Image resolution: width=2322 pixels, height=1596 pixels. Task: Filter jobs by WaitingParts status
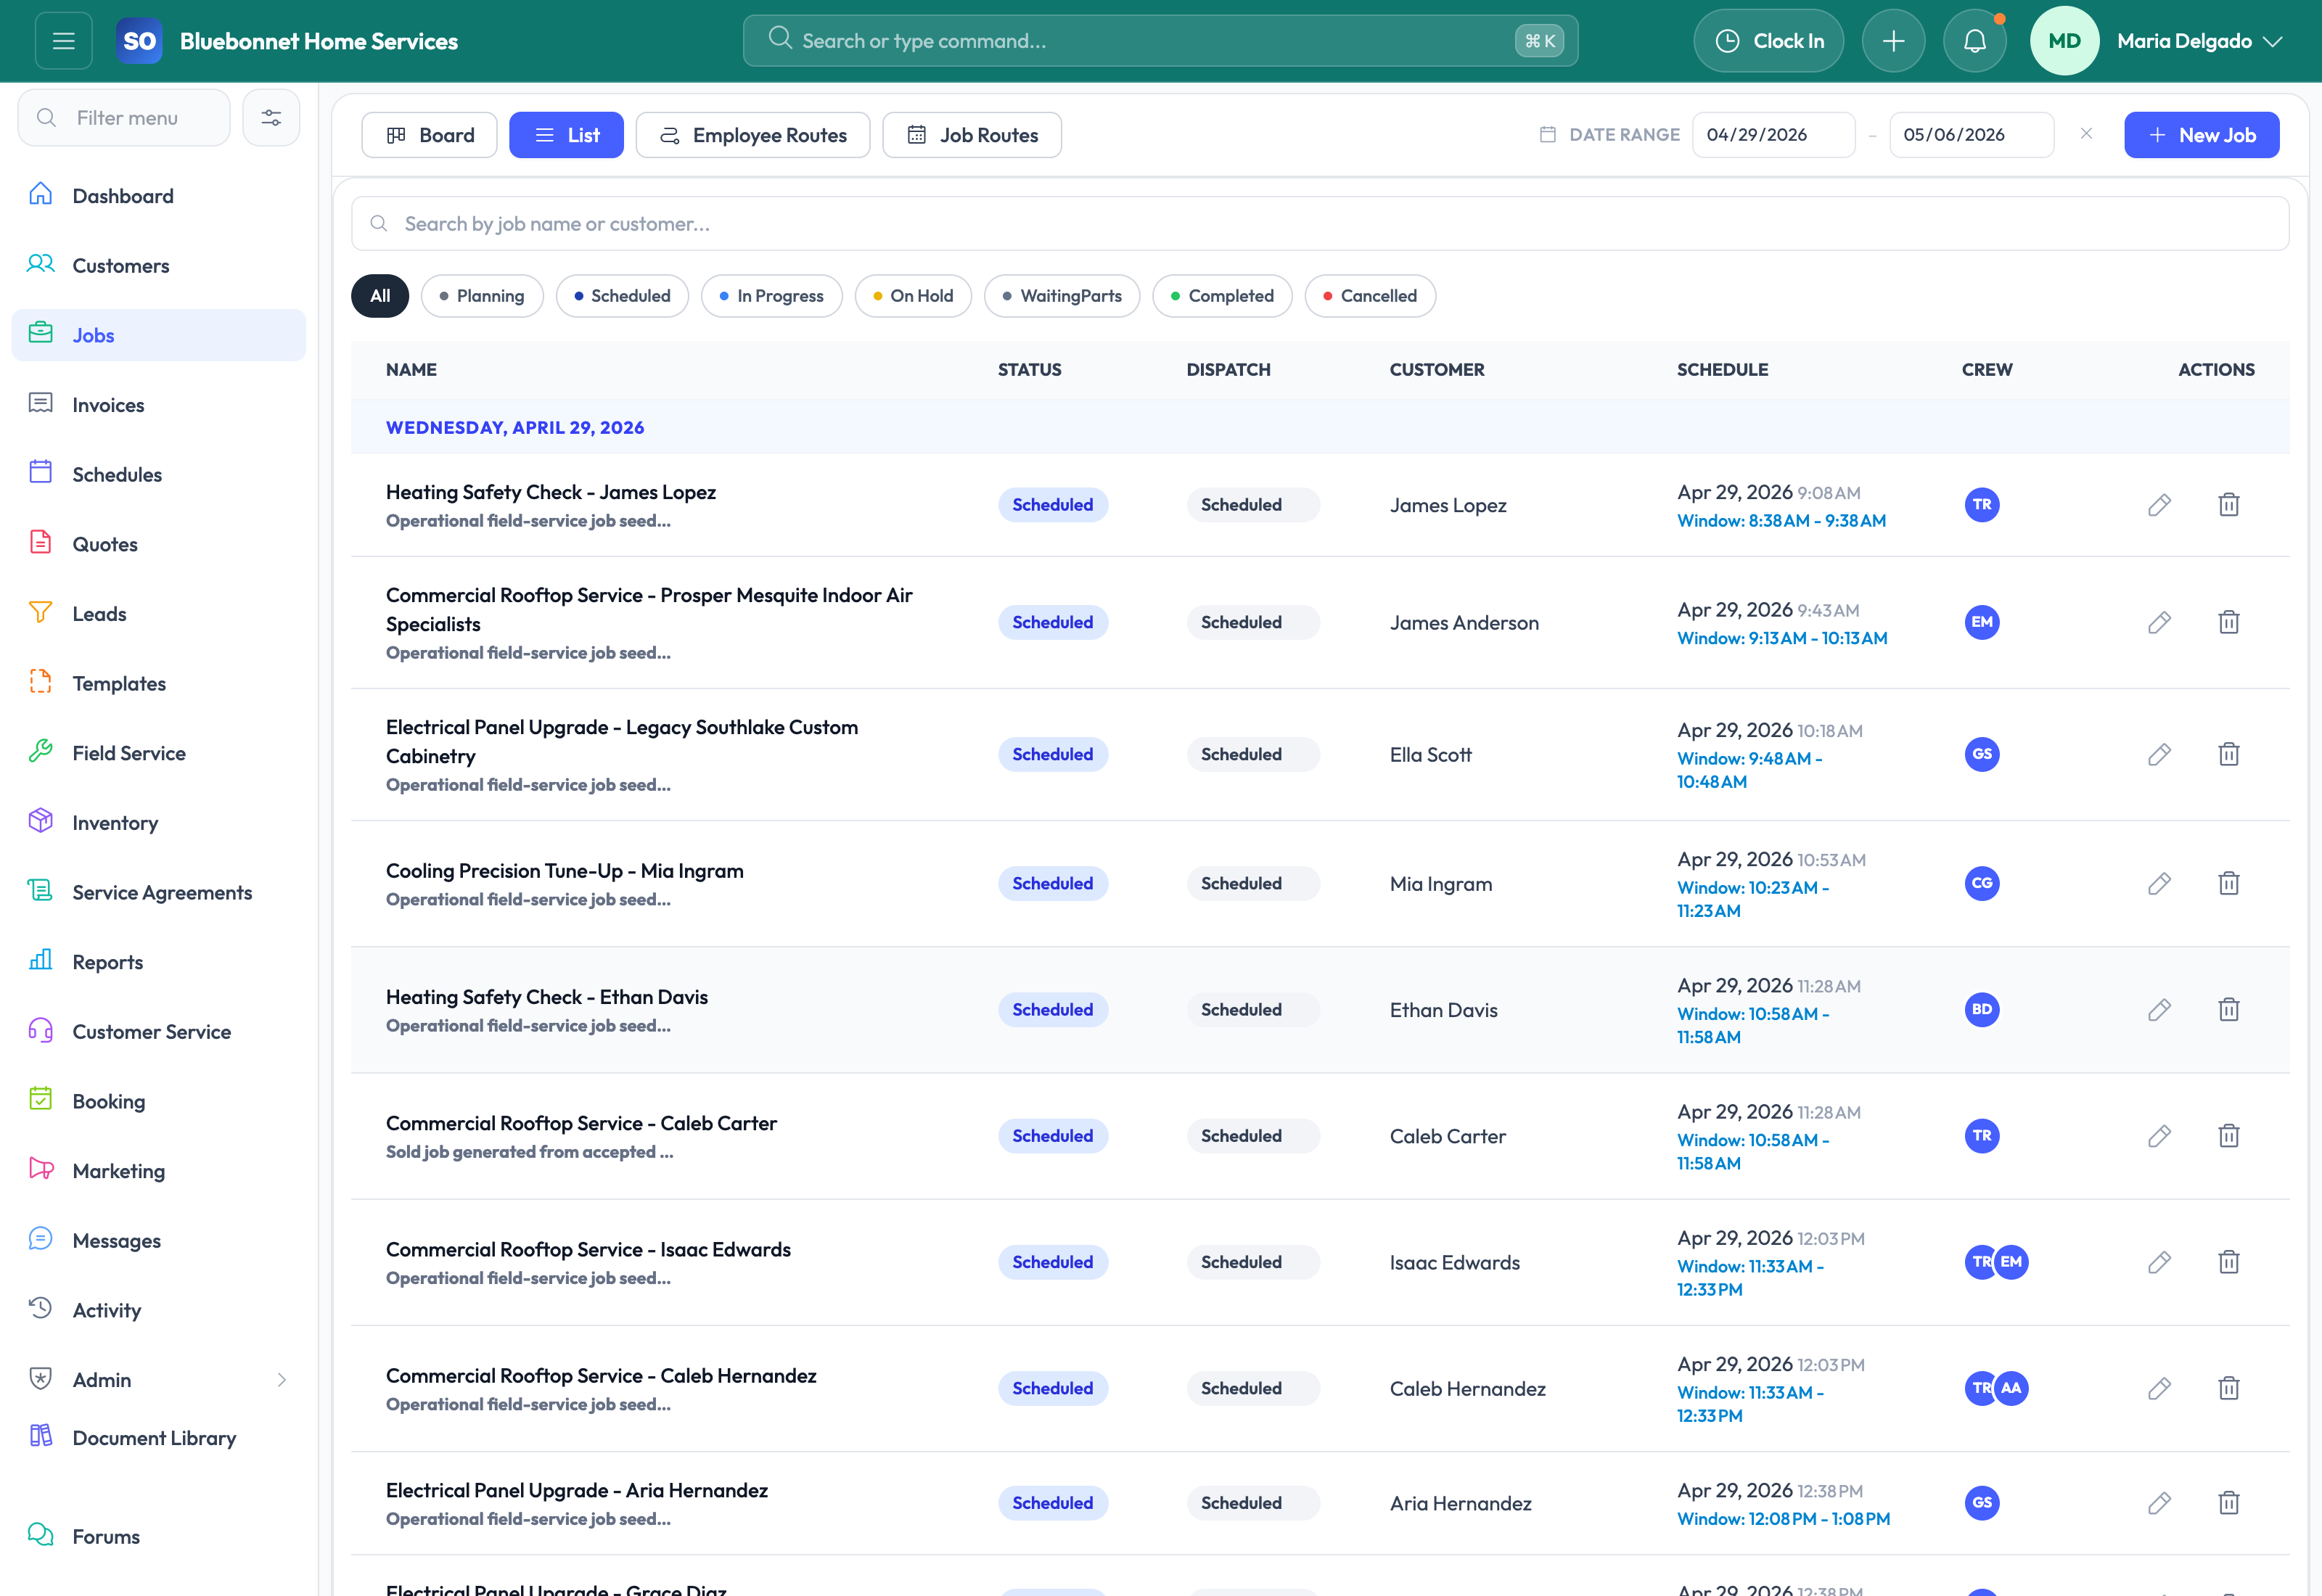point(1062,296)
